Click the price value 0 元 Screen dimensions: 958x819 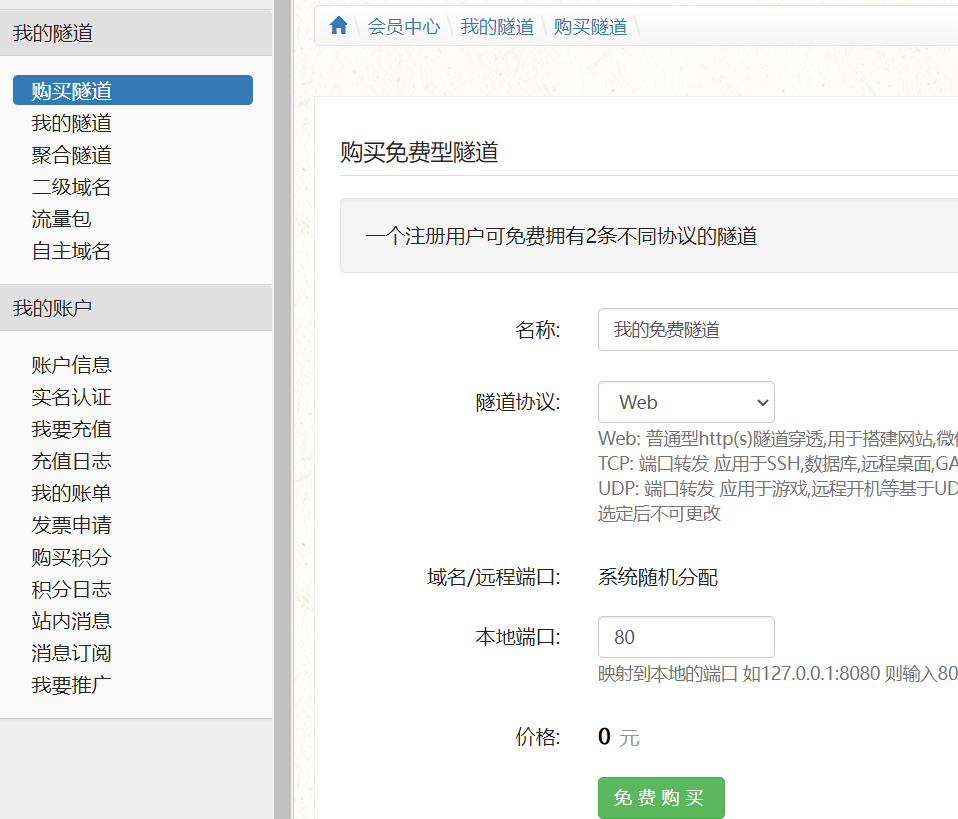(618, 737)
